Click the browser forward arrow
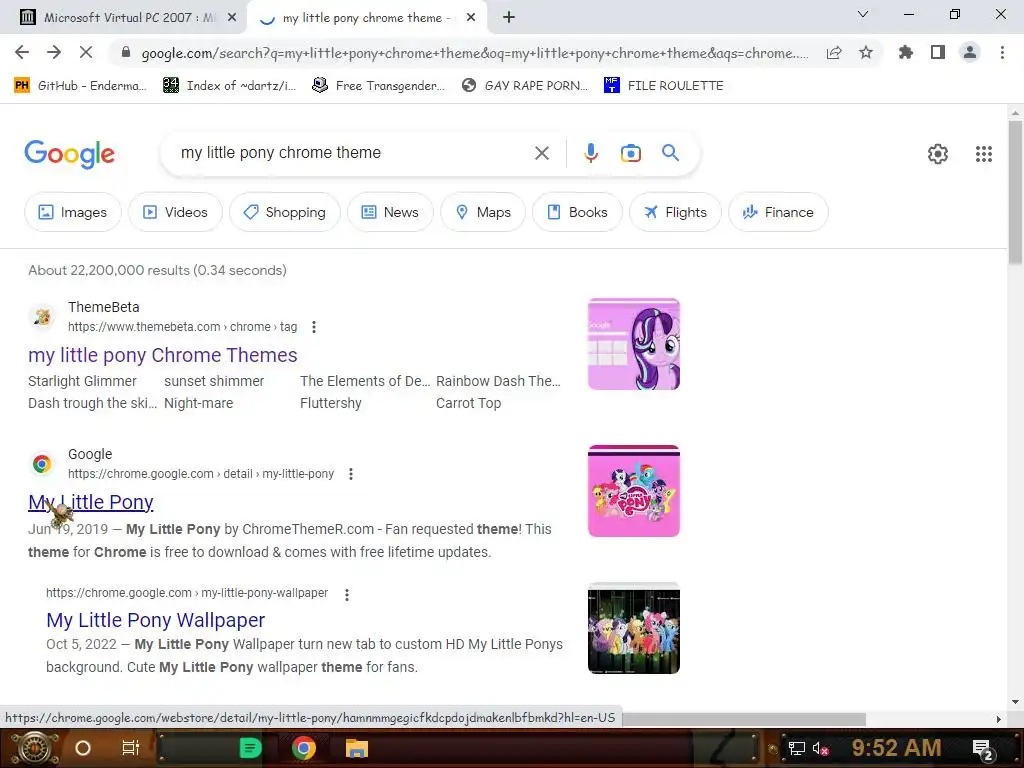Image resolution: width=1024 pixels, height=768 pixels. pos(54,52)
